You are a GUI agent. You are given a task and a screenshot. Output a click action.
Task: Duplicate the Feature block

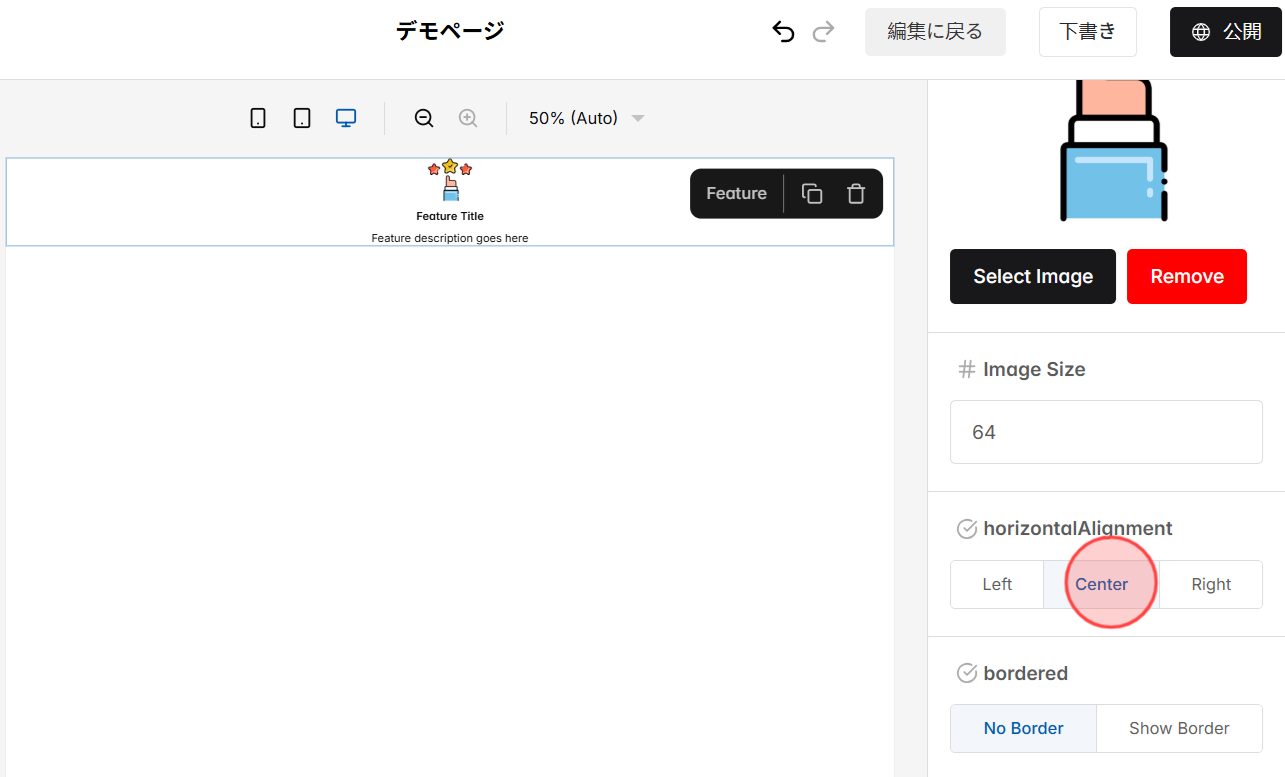[811, 193]
